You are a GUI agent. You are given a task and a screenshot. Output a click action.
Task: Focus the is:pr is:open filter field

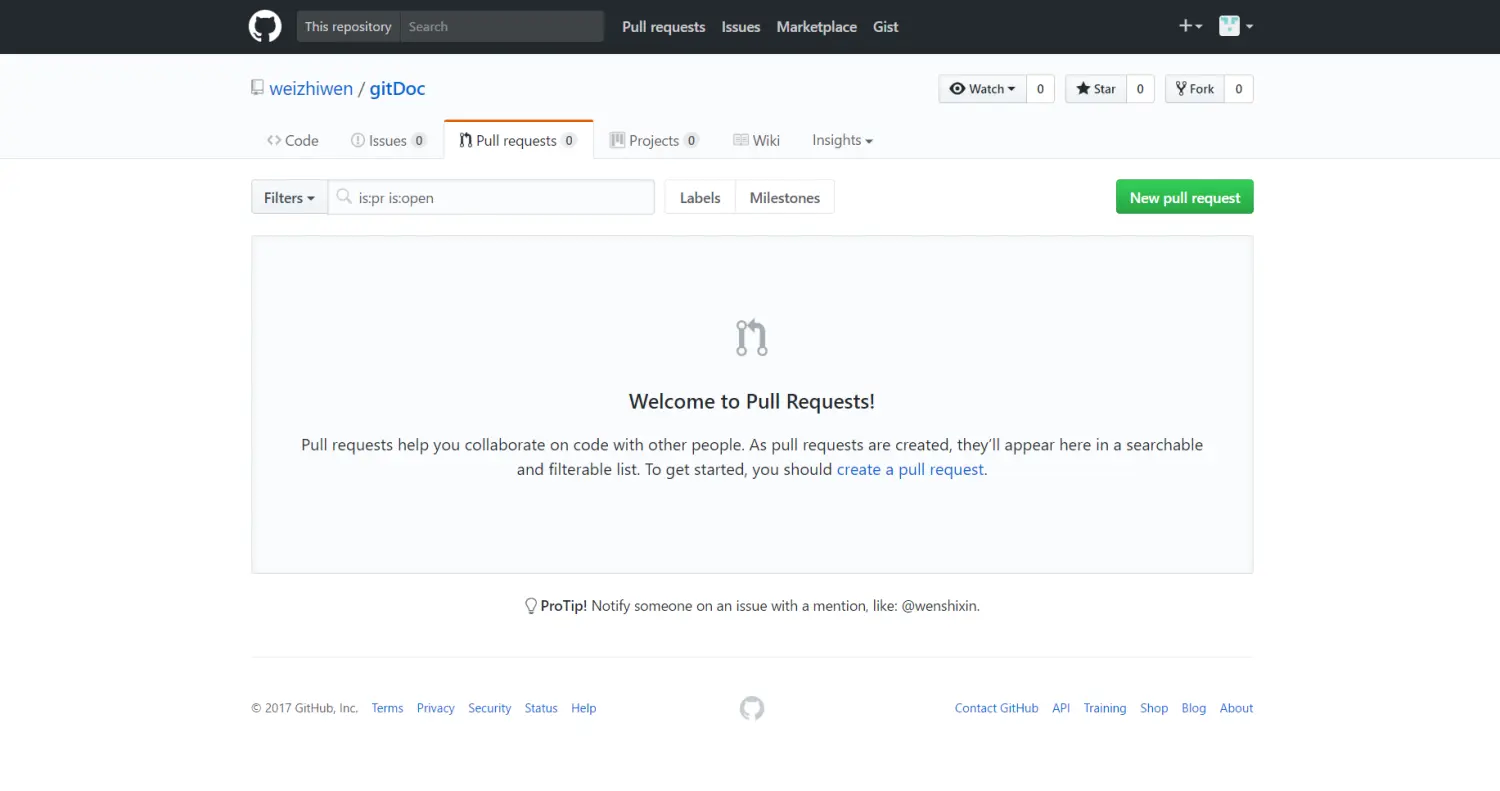491,197
